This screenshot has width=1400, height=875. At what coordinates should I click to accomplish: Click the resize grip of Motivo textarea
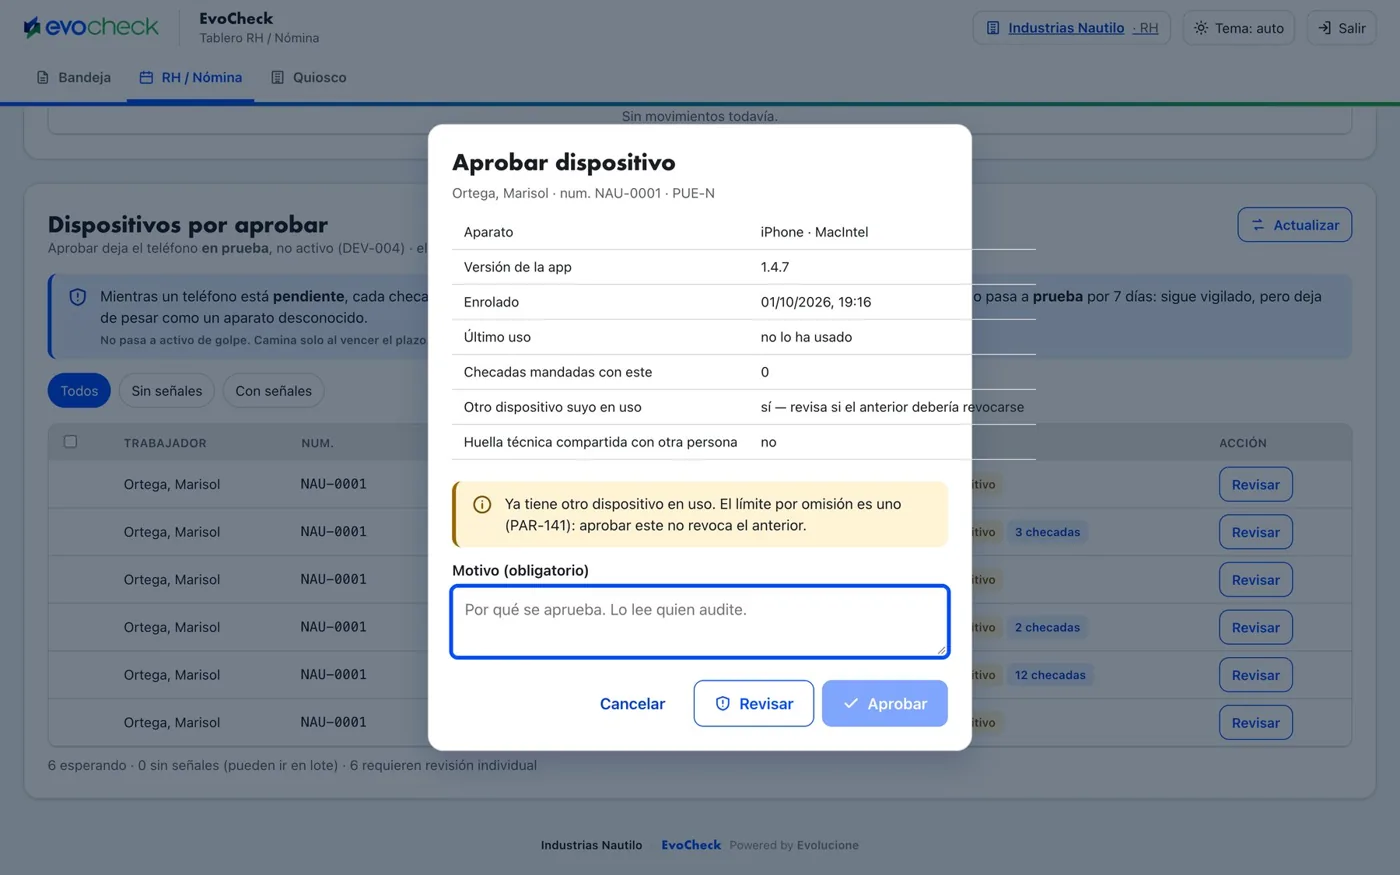[941, 650]
